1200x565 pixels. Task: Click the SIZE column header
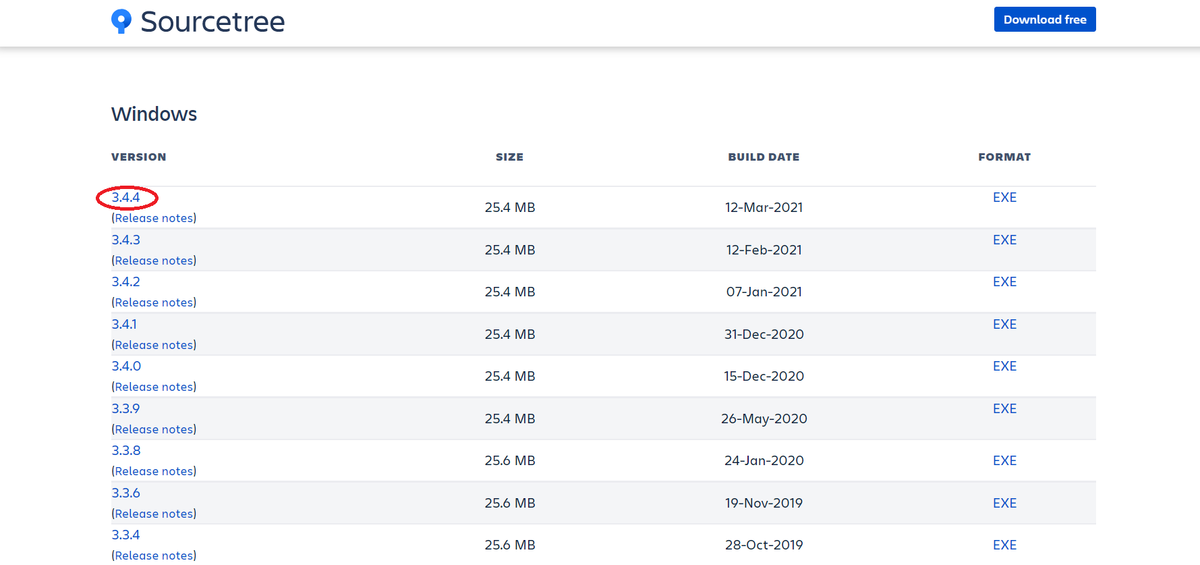(509, 157)
